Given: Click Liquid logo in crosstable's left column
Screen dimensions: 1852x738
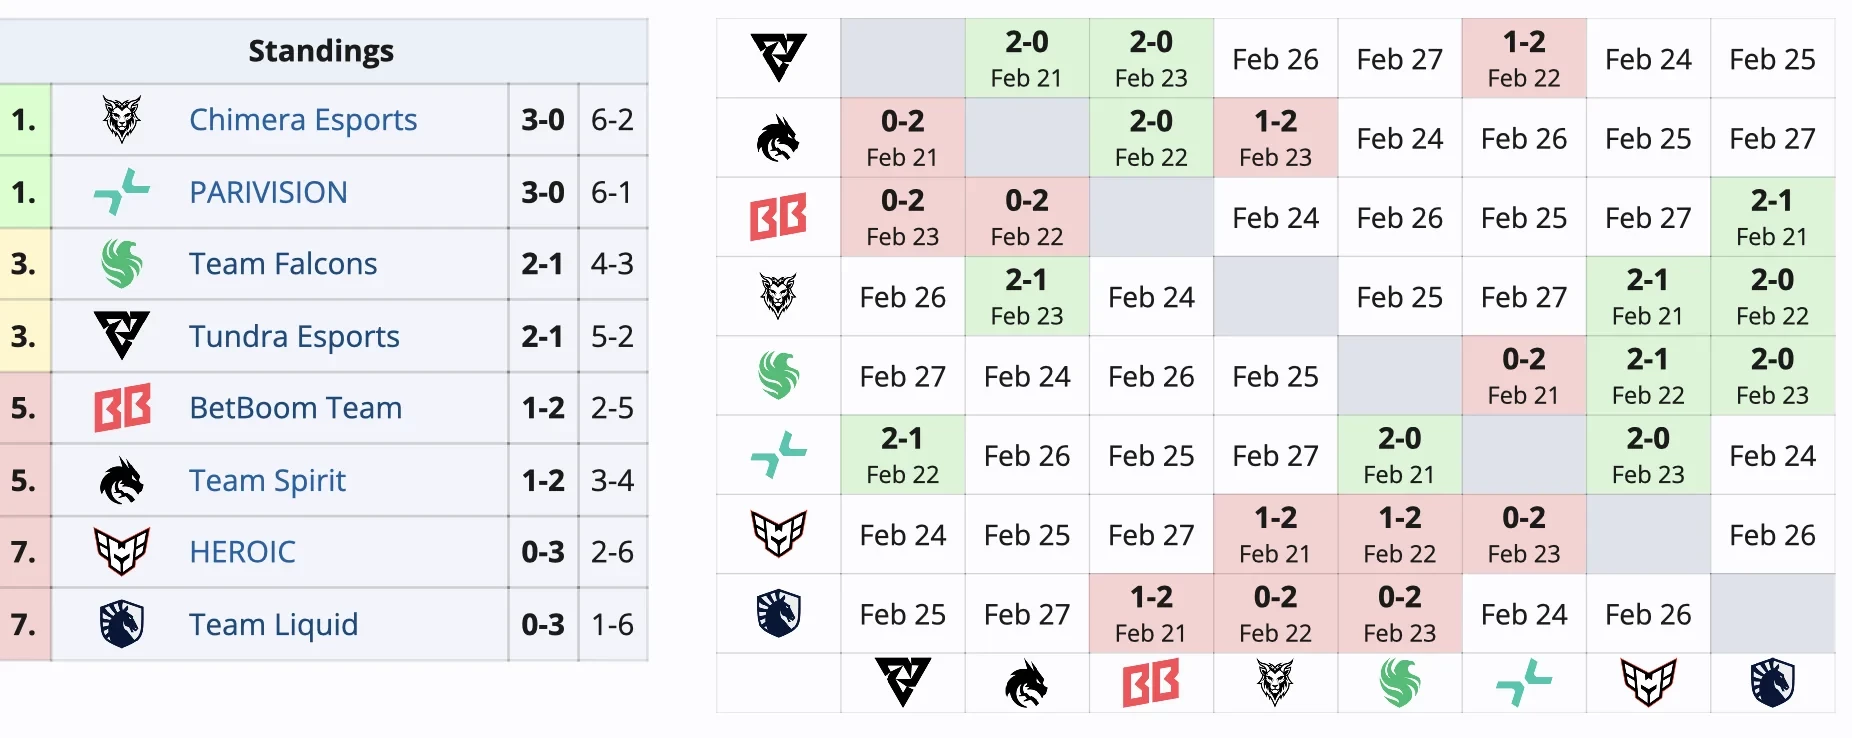Looking at the screenshot, I should 779,613.
